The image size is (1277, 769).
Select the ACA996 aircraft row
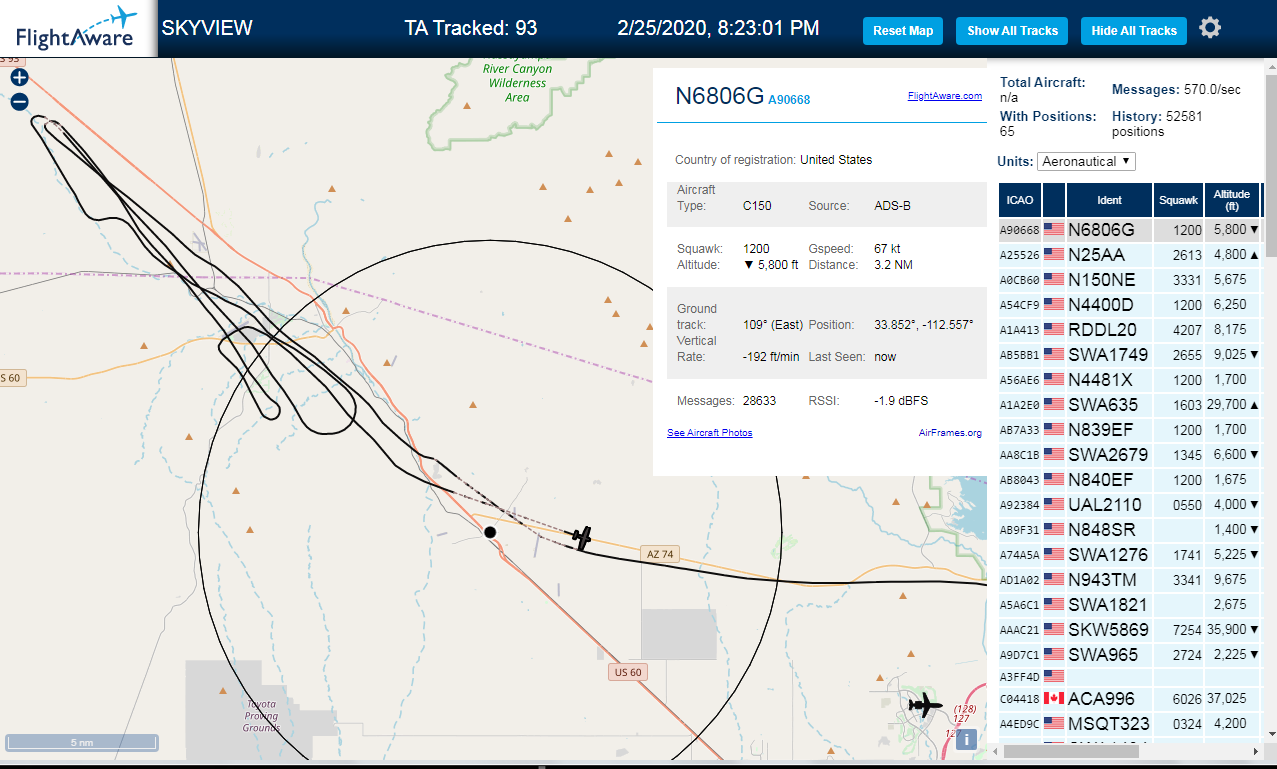[1130, 698]
